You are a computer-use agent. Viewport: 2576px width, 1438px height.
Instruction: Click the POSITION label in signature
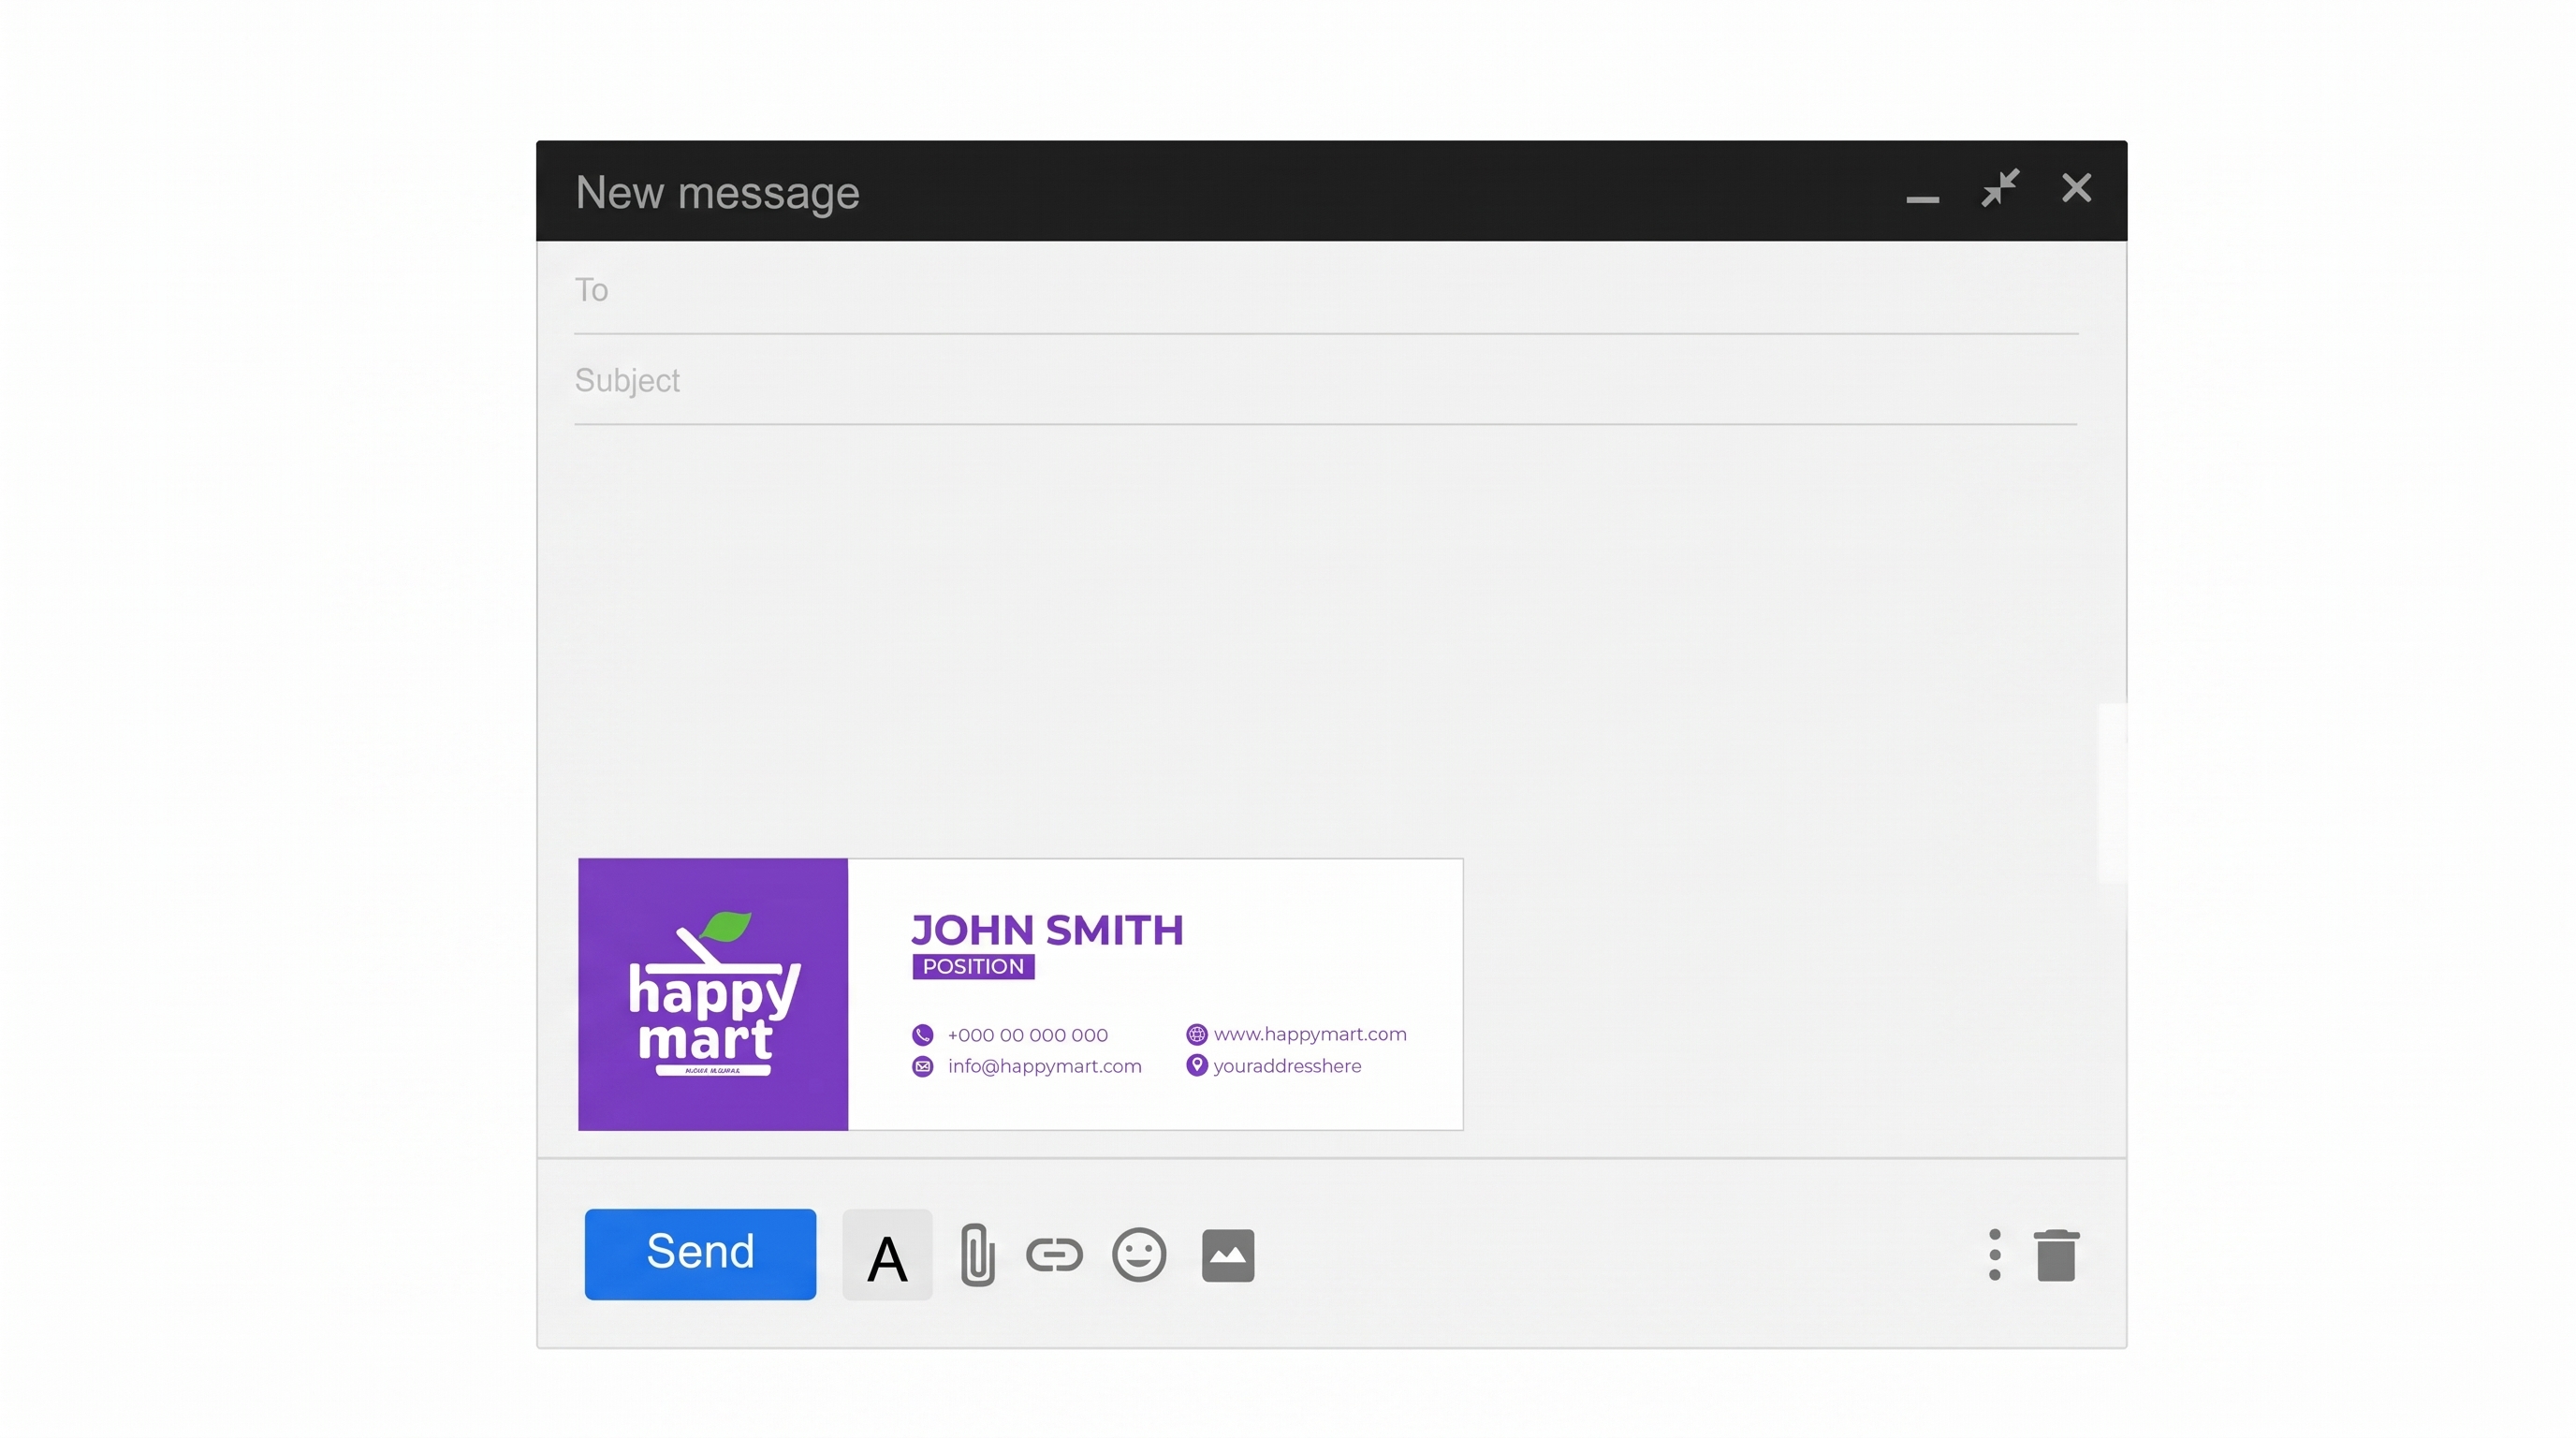click(x=973, y=966)
